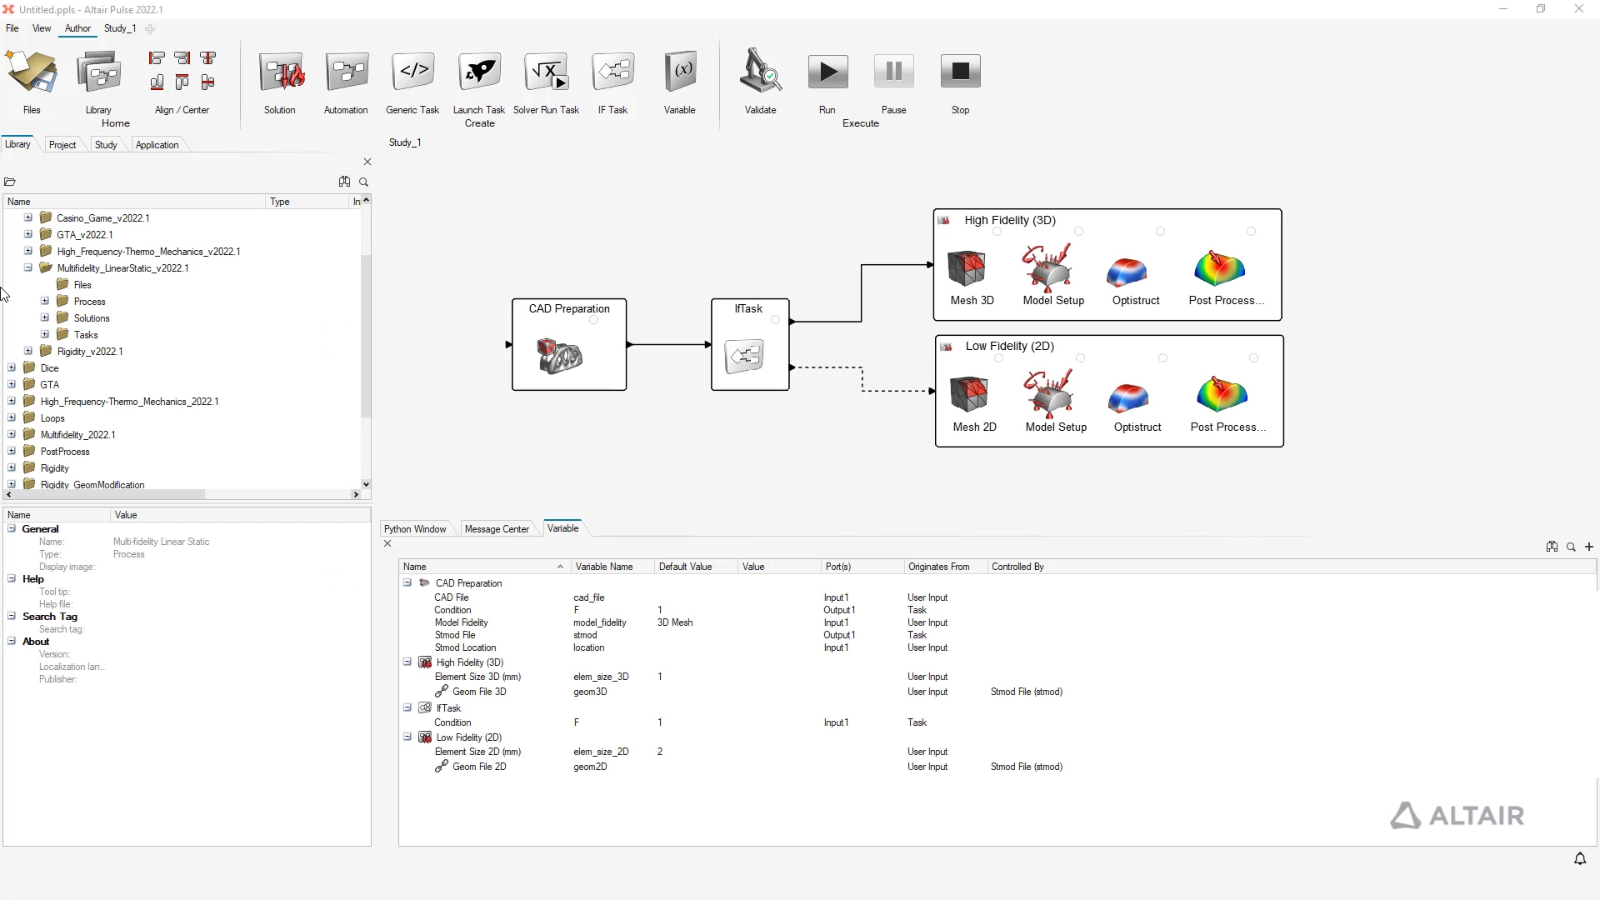Collapse CAD Preparation group in Variable table
This screenshot has width=1600, height=900.
pyautogui.click(x=407, y=583)
